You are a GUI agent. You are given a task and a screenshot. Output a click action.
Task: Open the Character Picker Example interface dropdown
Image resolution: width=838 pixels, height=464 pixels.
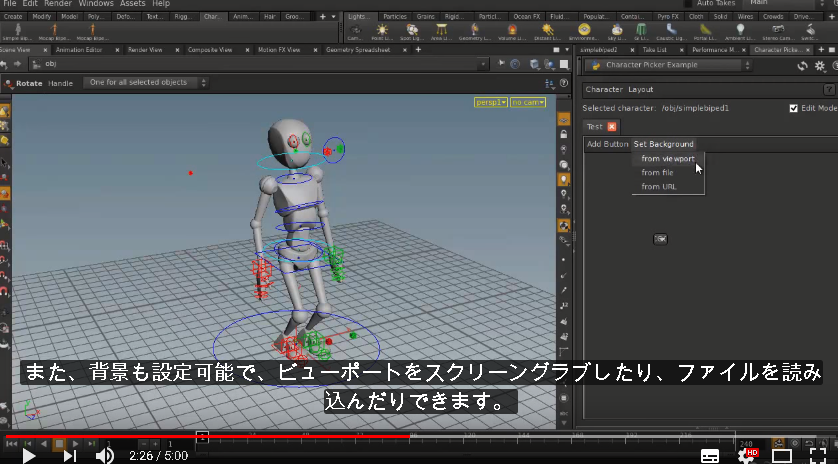point(668,65)
